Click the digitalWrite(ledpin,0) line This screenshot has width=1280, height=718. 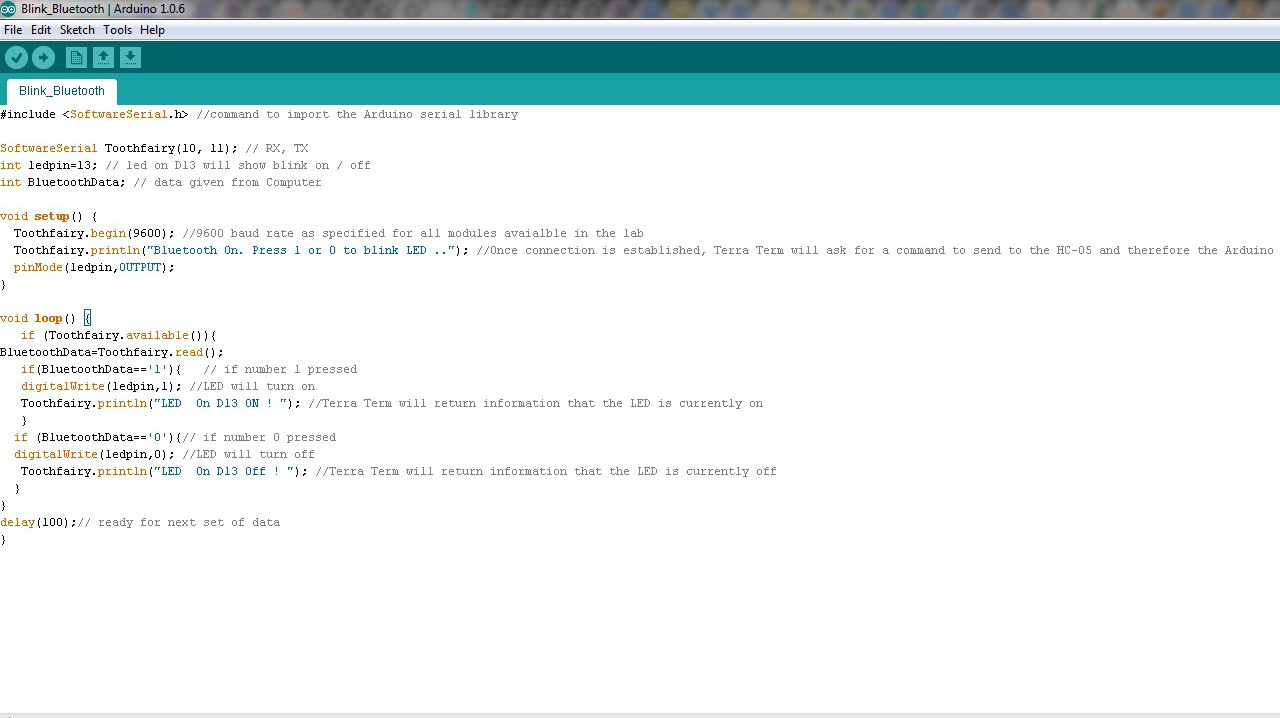pos(164,454)
